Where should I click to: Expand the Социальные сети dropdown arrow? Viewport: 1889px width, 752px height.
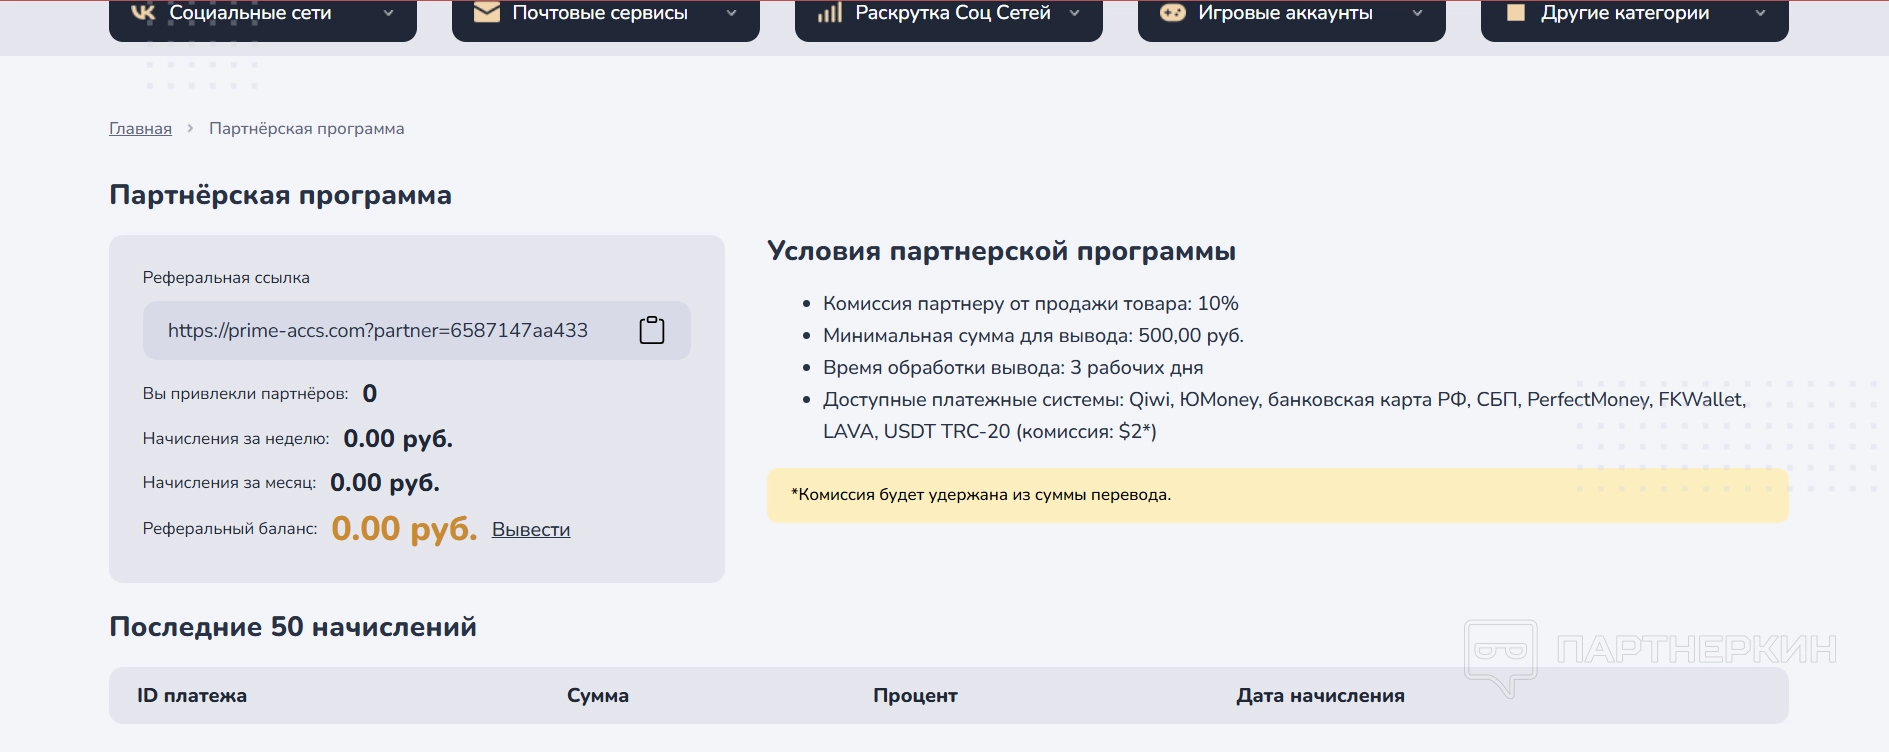[389, 13]
